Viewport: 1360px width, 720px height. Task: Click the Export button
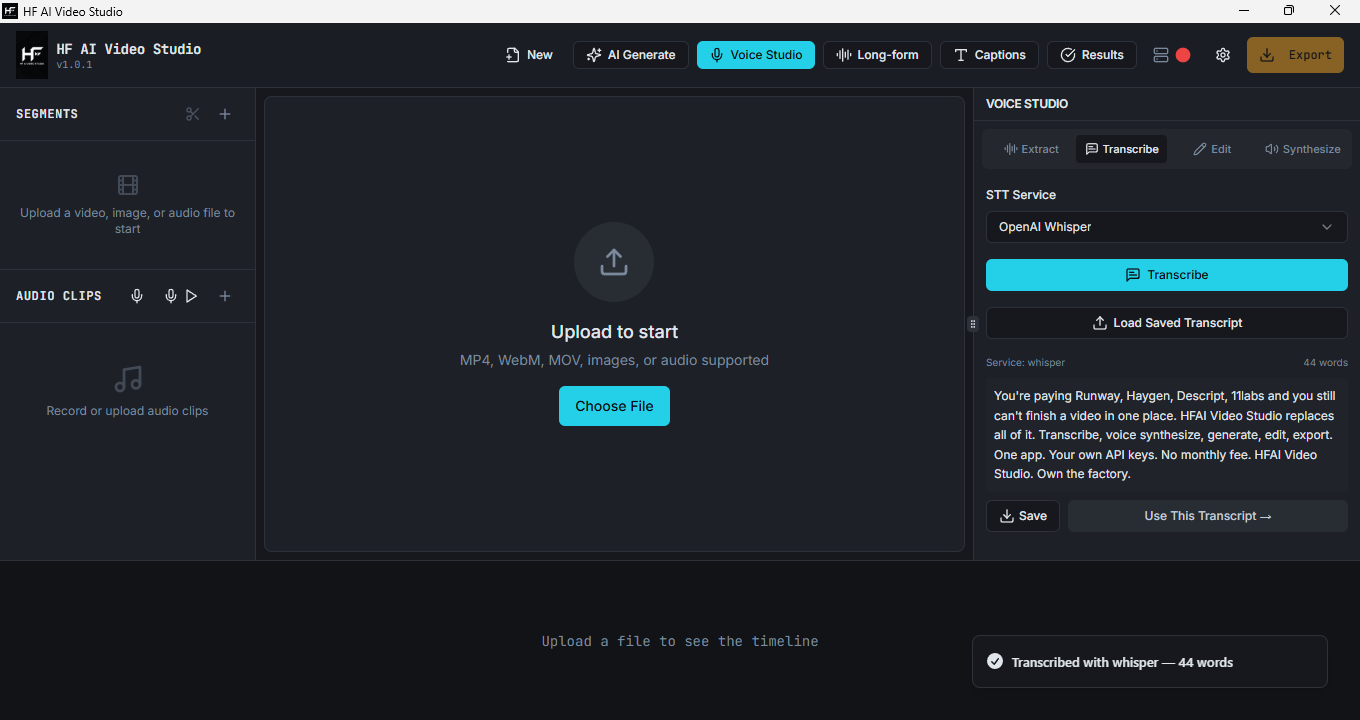pos(1295,55)
